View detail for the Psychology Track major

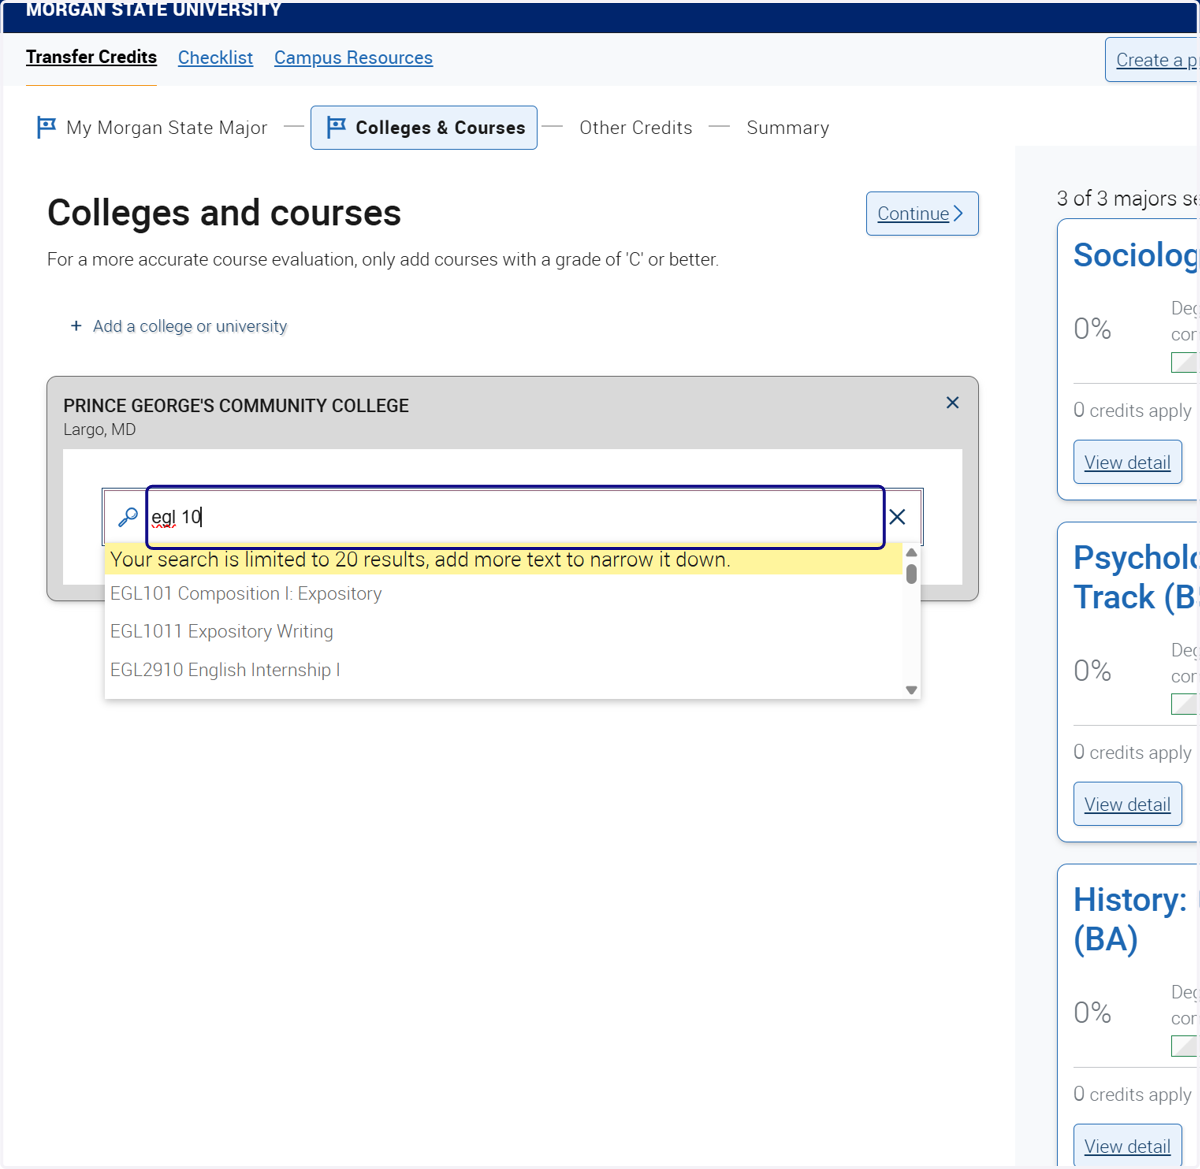1127,804
